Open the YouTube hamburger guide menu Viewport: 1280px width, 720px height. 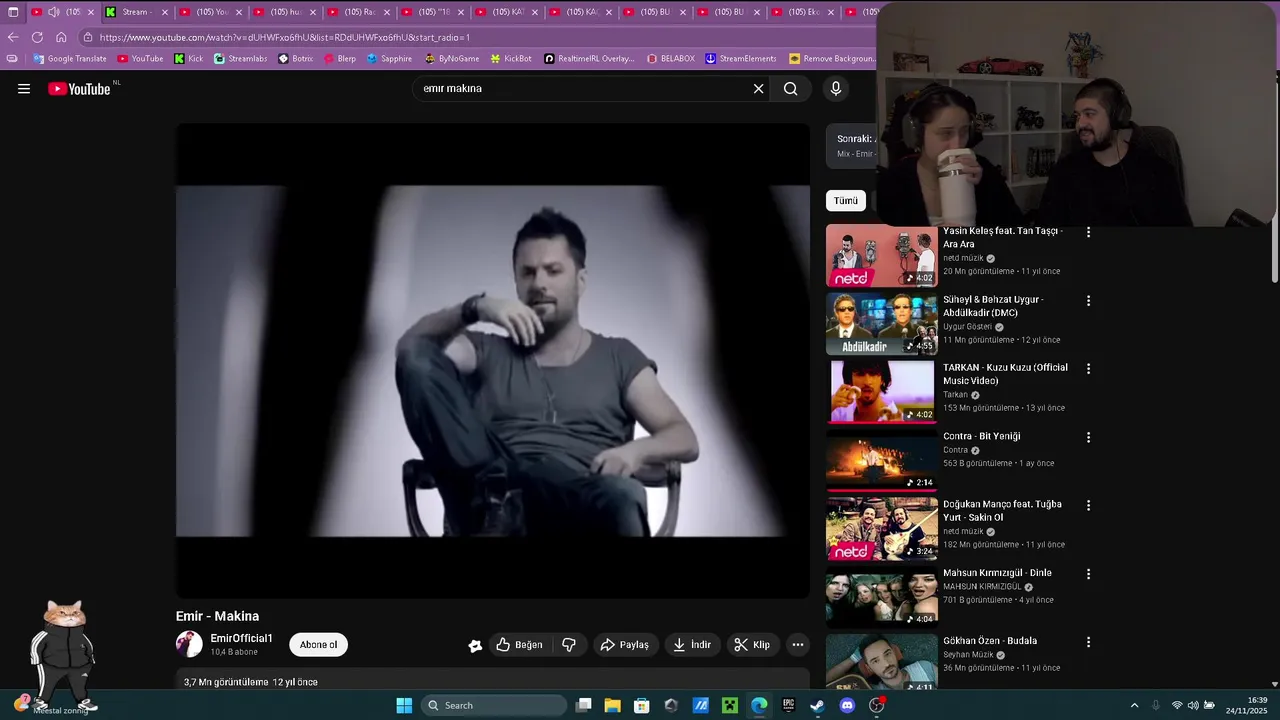[24, 89]
